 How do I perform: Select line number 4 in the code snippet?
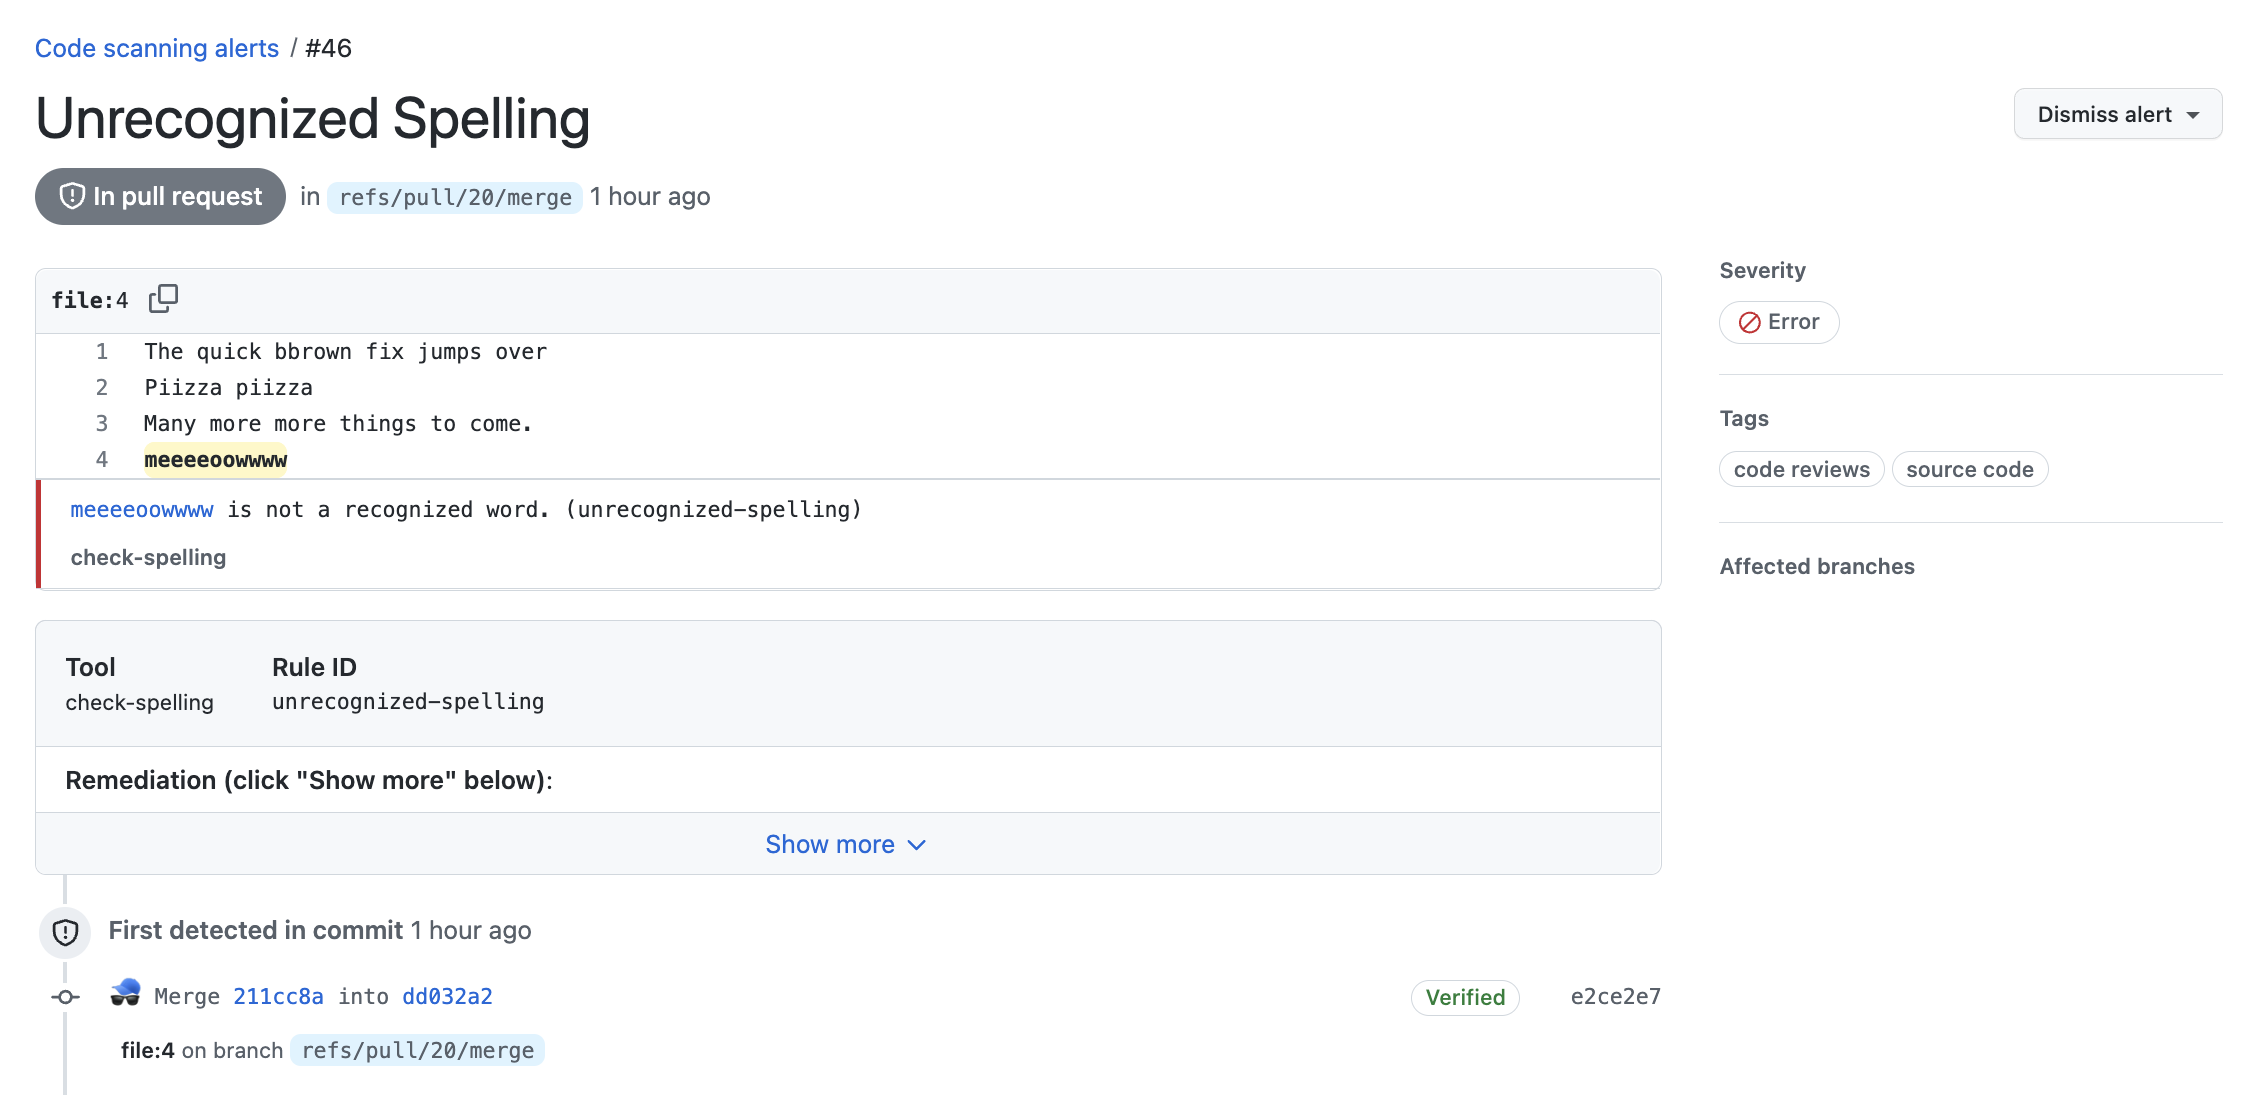101,459
